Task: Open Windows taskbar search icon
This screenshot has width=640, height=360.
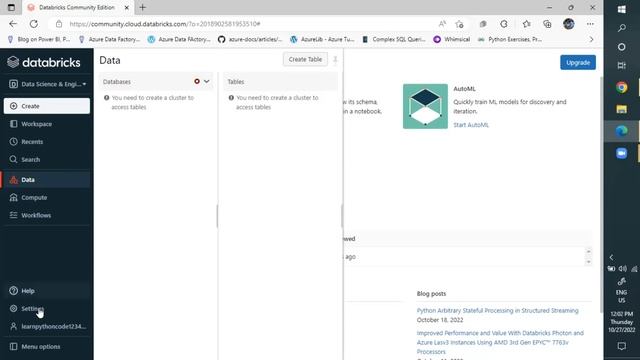Action: [622, 28]
